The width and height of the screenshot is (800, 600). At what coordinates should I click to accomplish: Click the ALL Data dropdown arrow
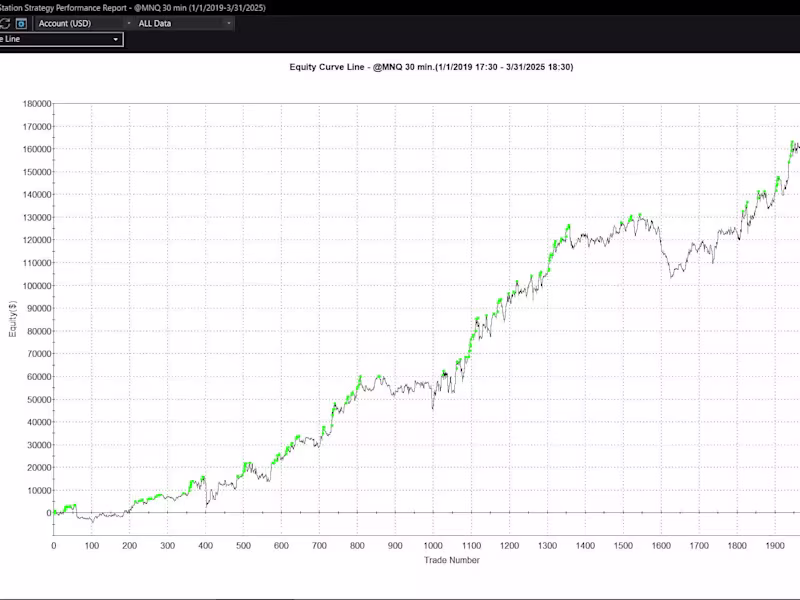coord(228,23)
